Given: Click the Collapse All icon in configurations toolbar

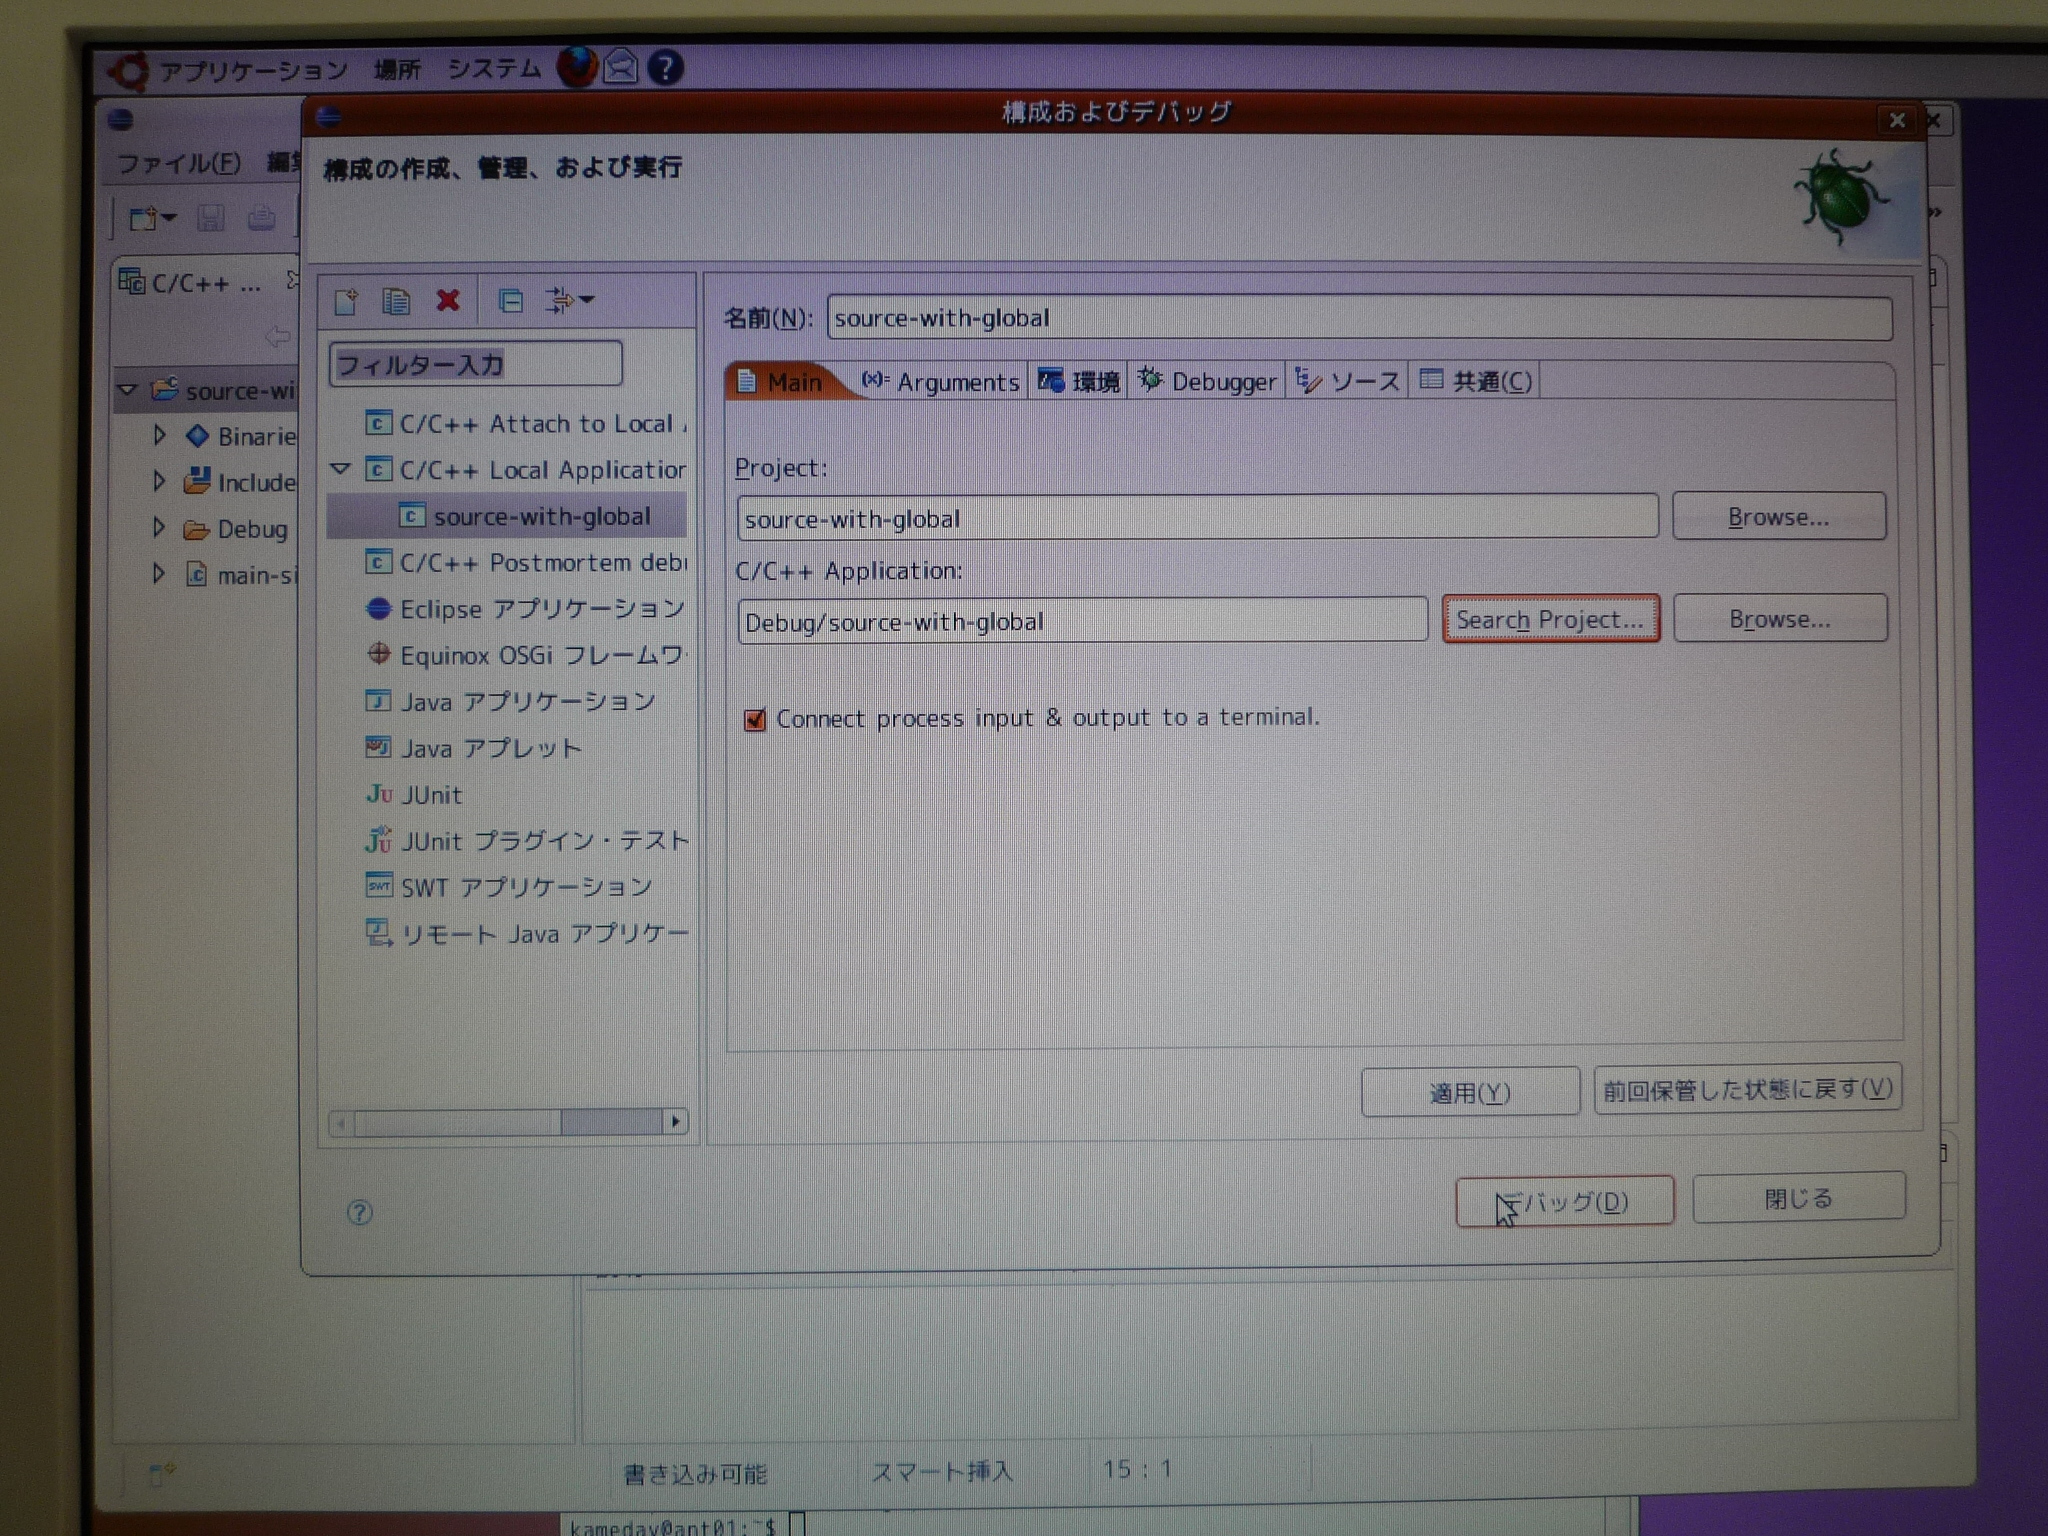Looking at the screenshot, I should [x=510, y=300].
